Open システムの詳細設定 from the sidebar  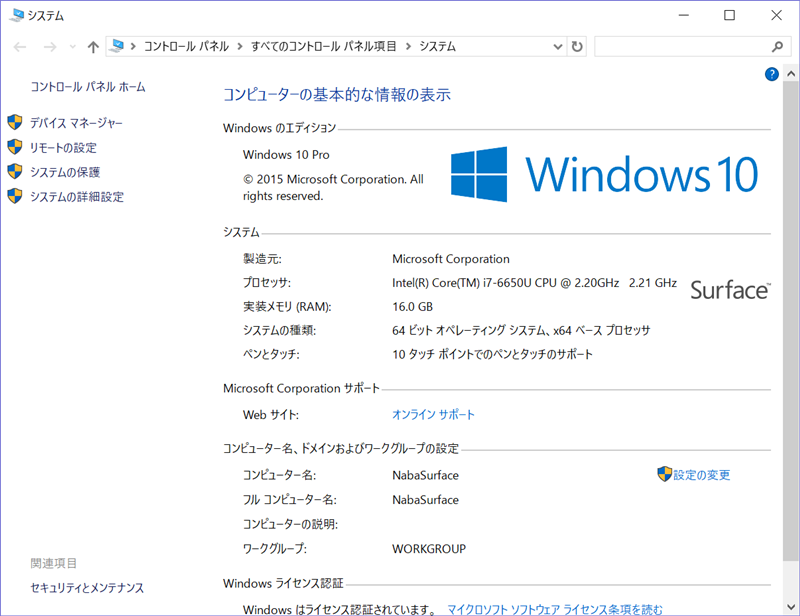point(77,197)
